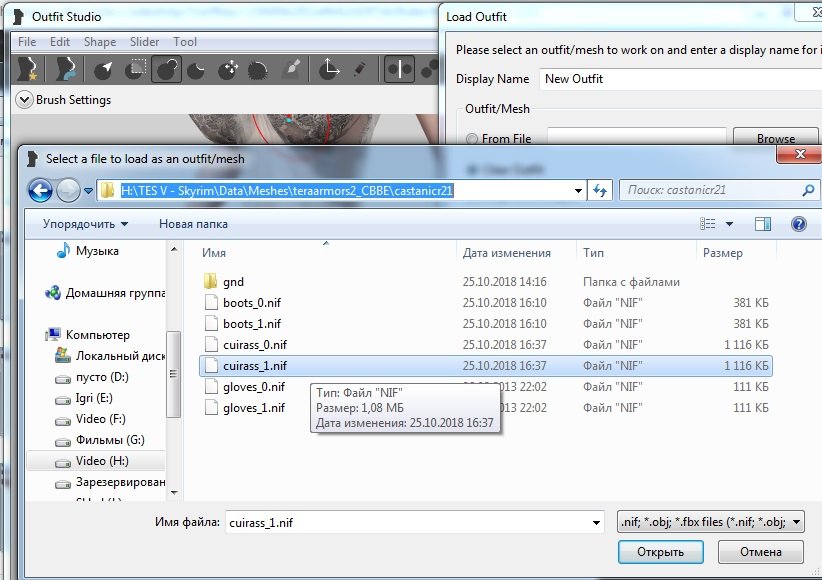Select the From File radio button
Image resolution: width=822 pixels, height=580 pixels.
coord(472,139)
